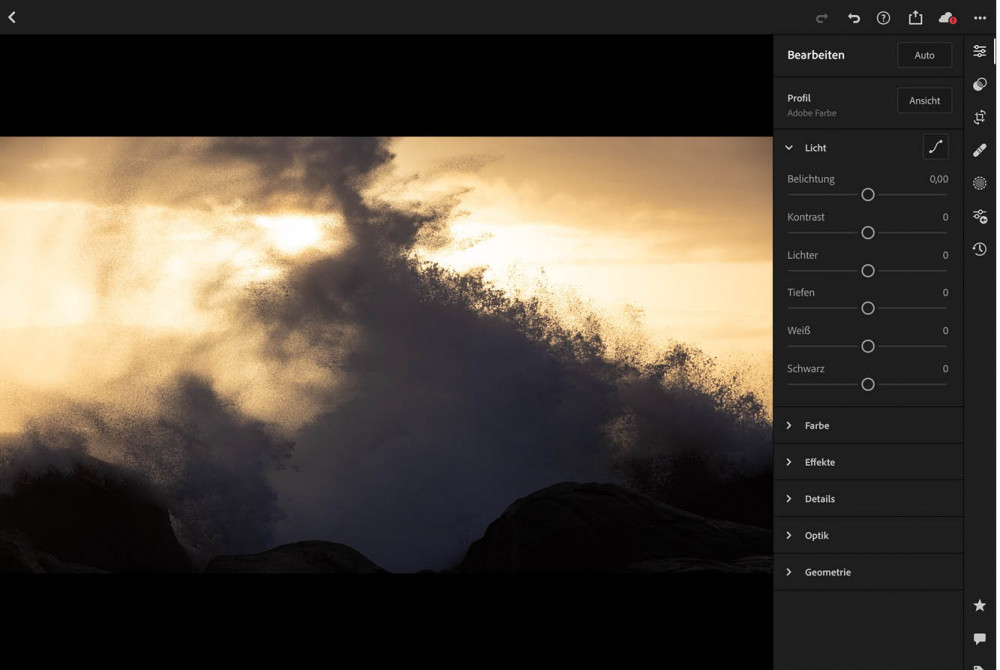
Task: Open the star rating panel
Action: tap(980, 605)
